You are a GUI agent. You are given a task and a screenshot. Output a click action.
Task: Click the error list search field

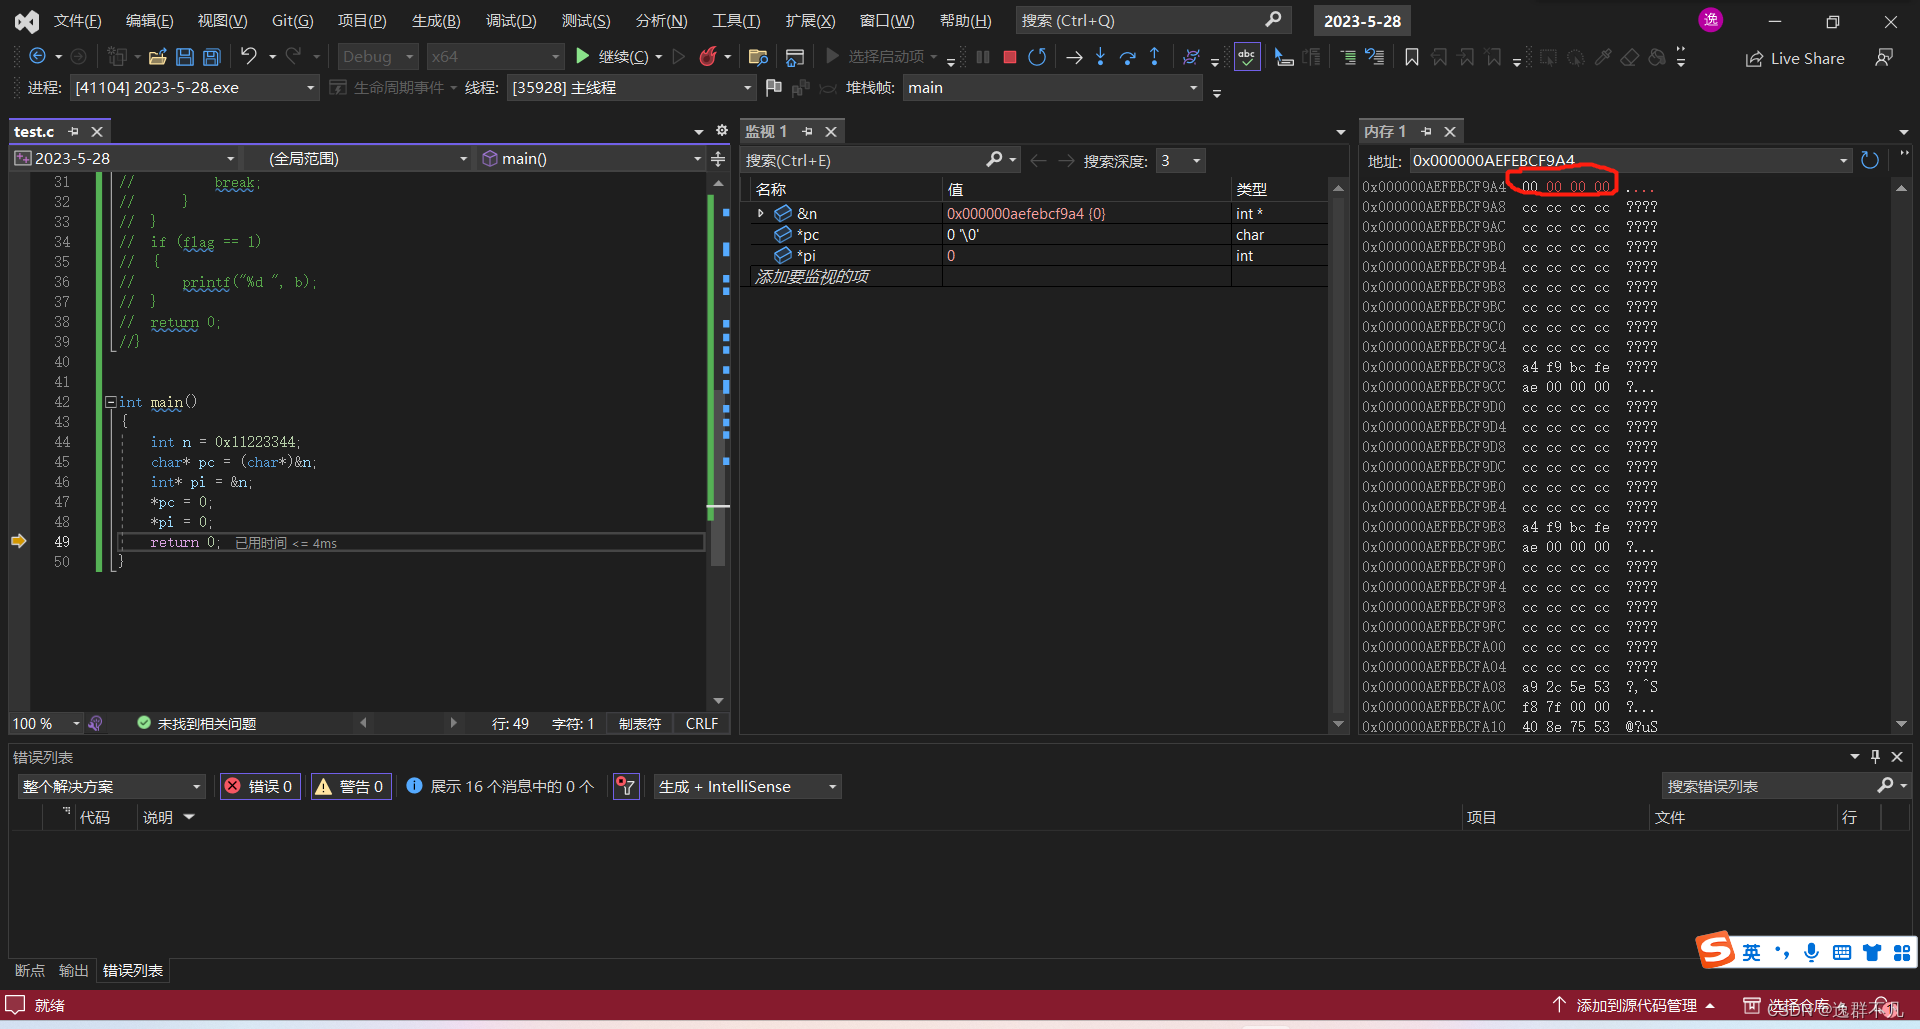[1770, 787]
